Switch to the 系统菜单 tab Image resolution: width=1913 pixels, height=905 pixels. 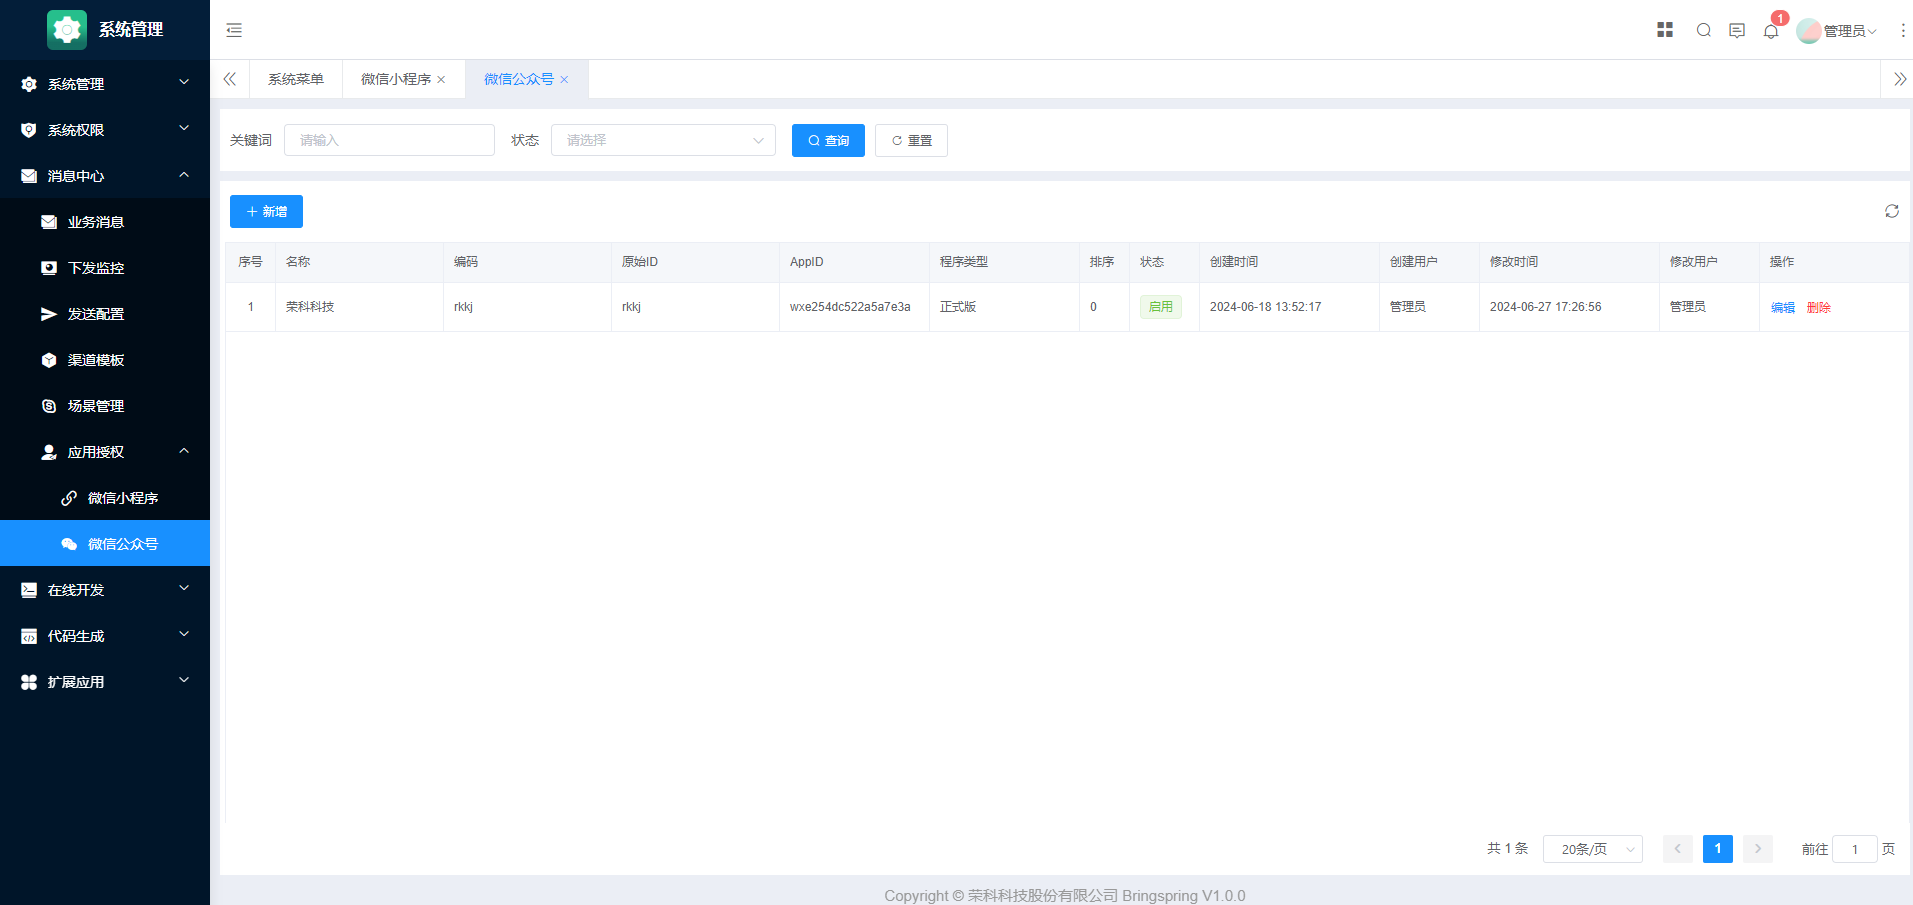point(296,79)
